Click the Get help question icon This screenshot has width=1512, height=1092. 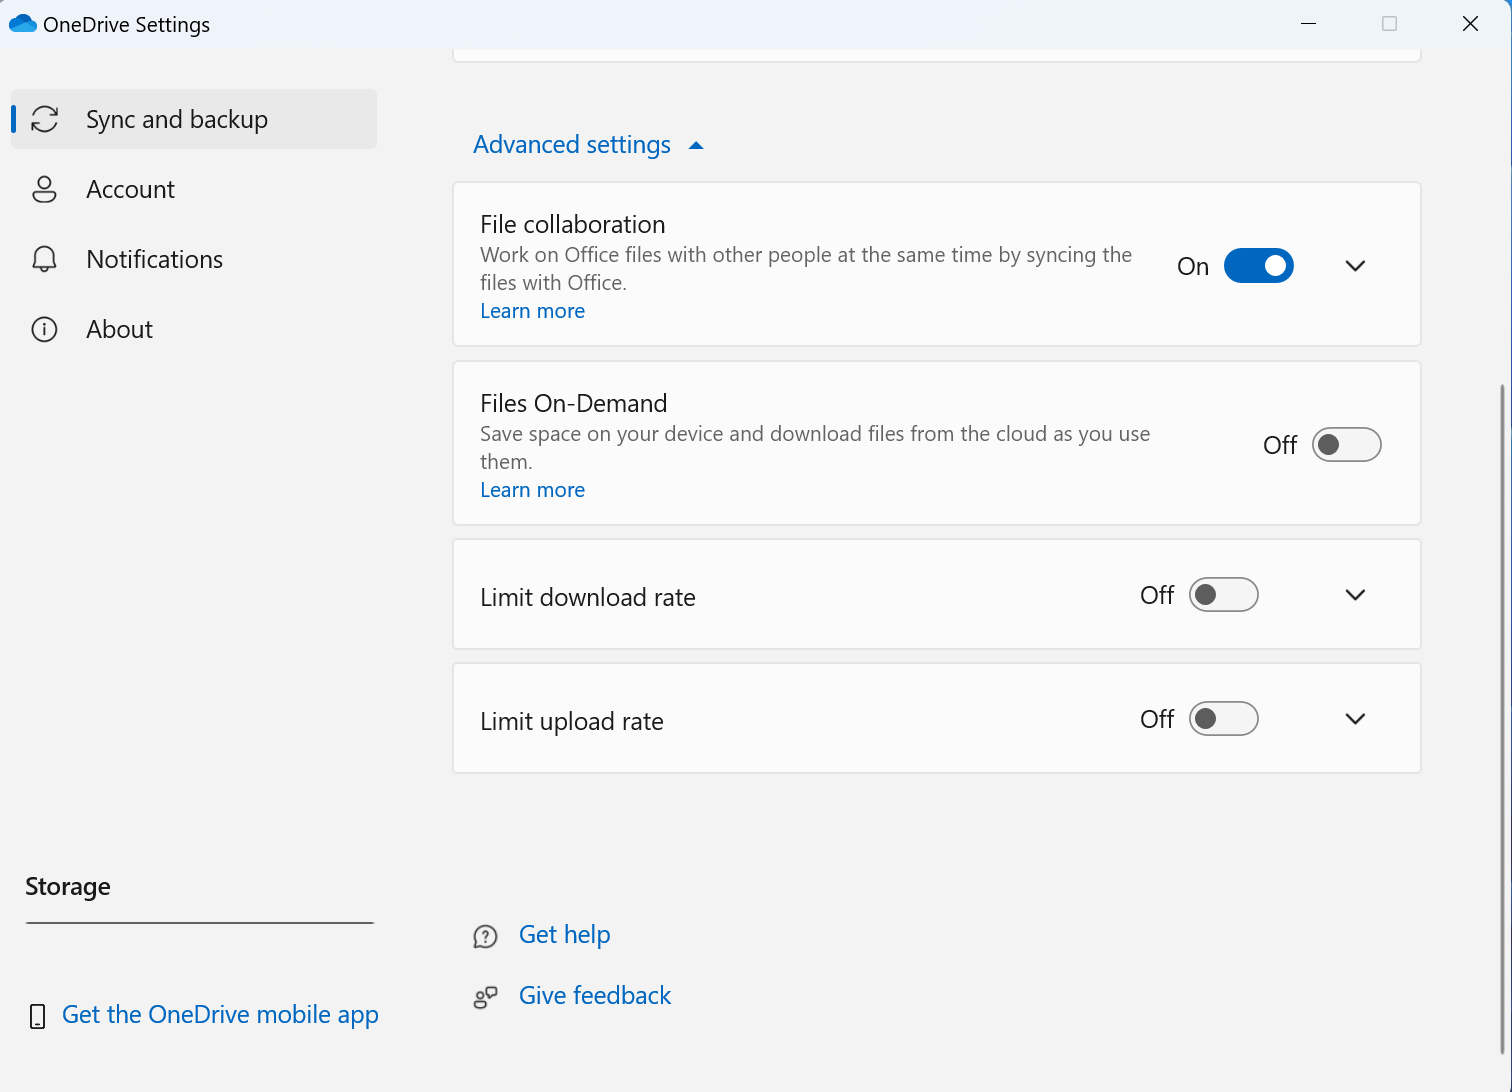tap(485, 936)
